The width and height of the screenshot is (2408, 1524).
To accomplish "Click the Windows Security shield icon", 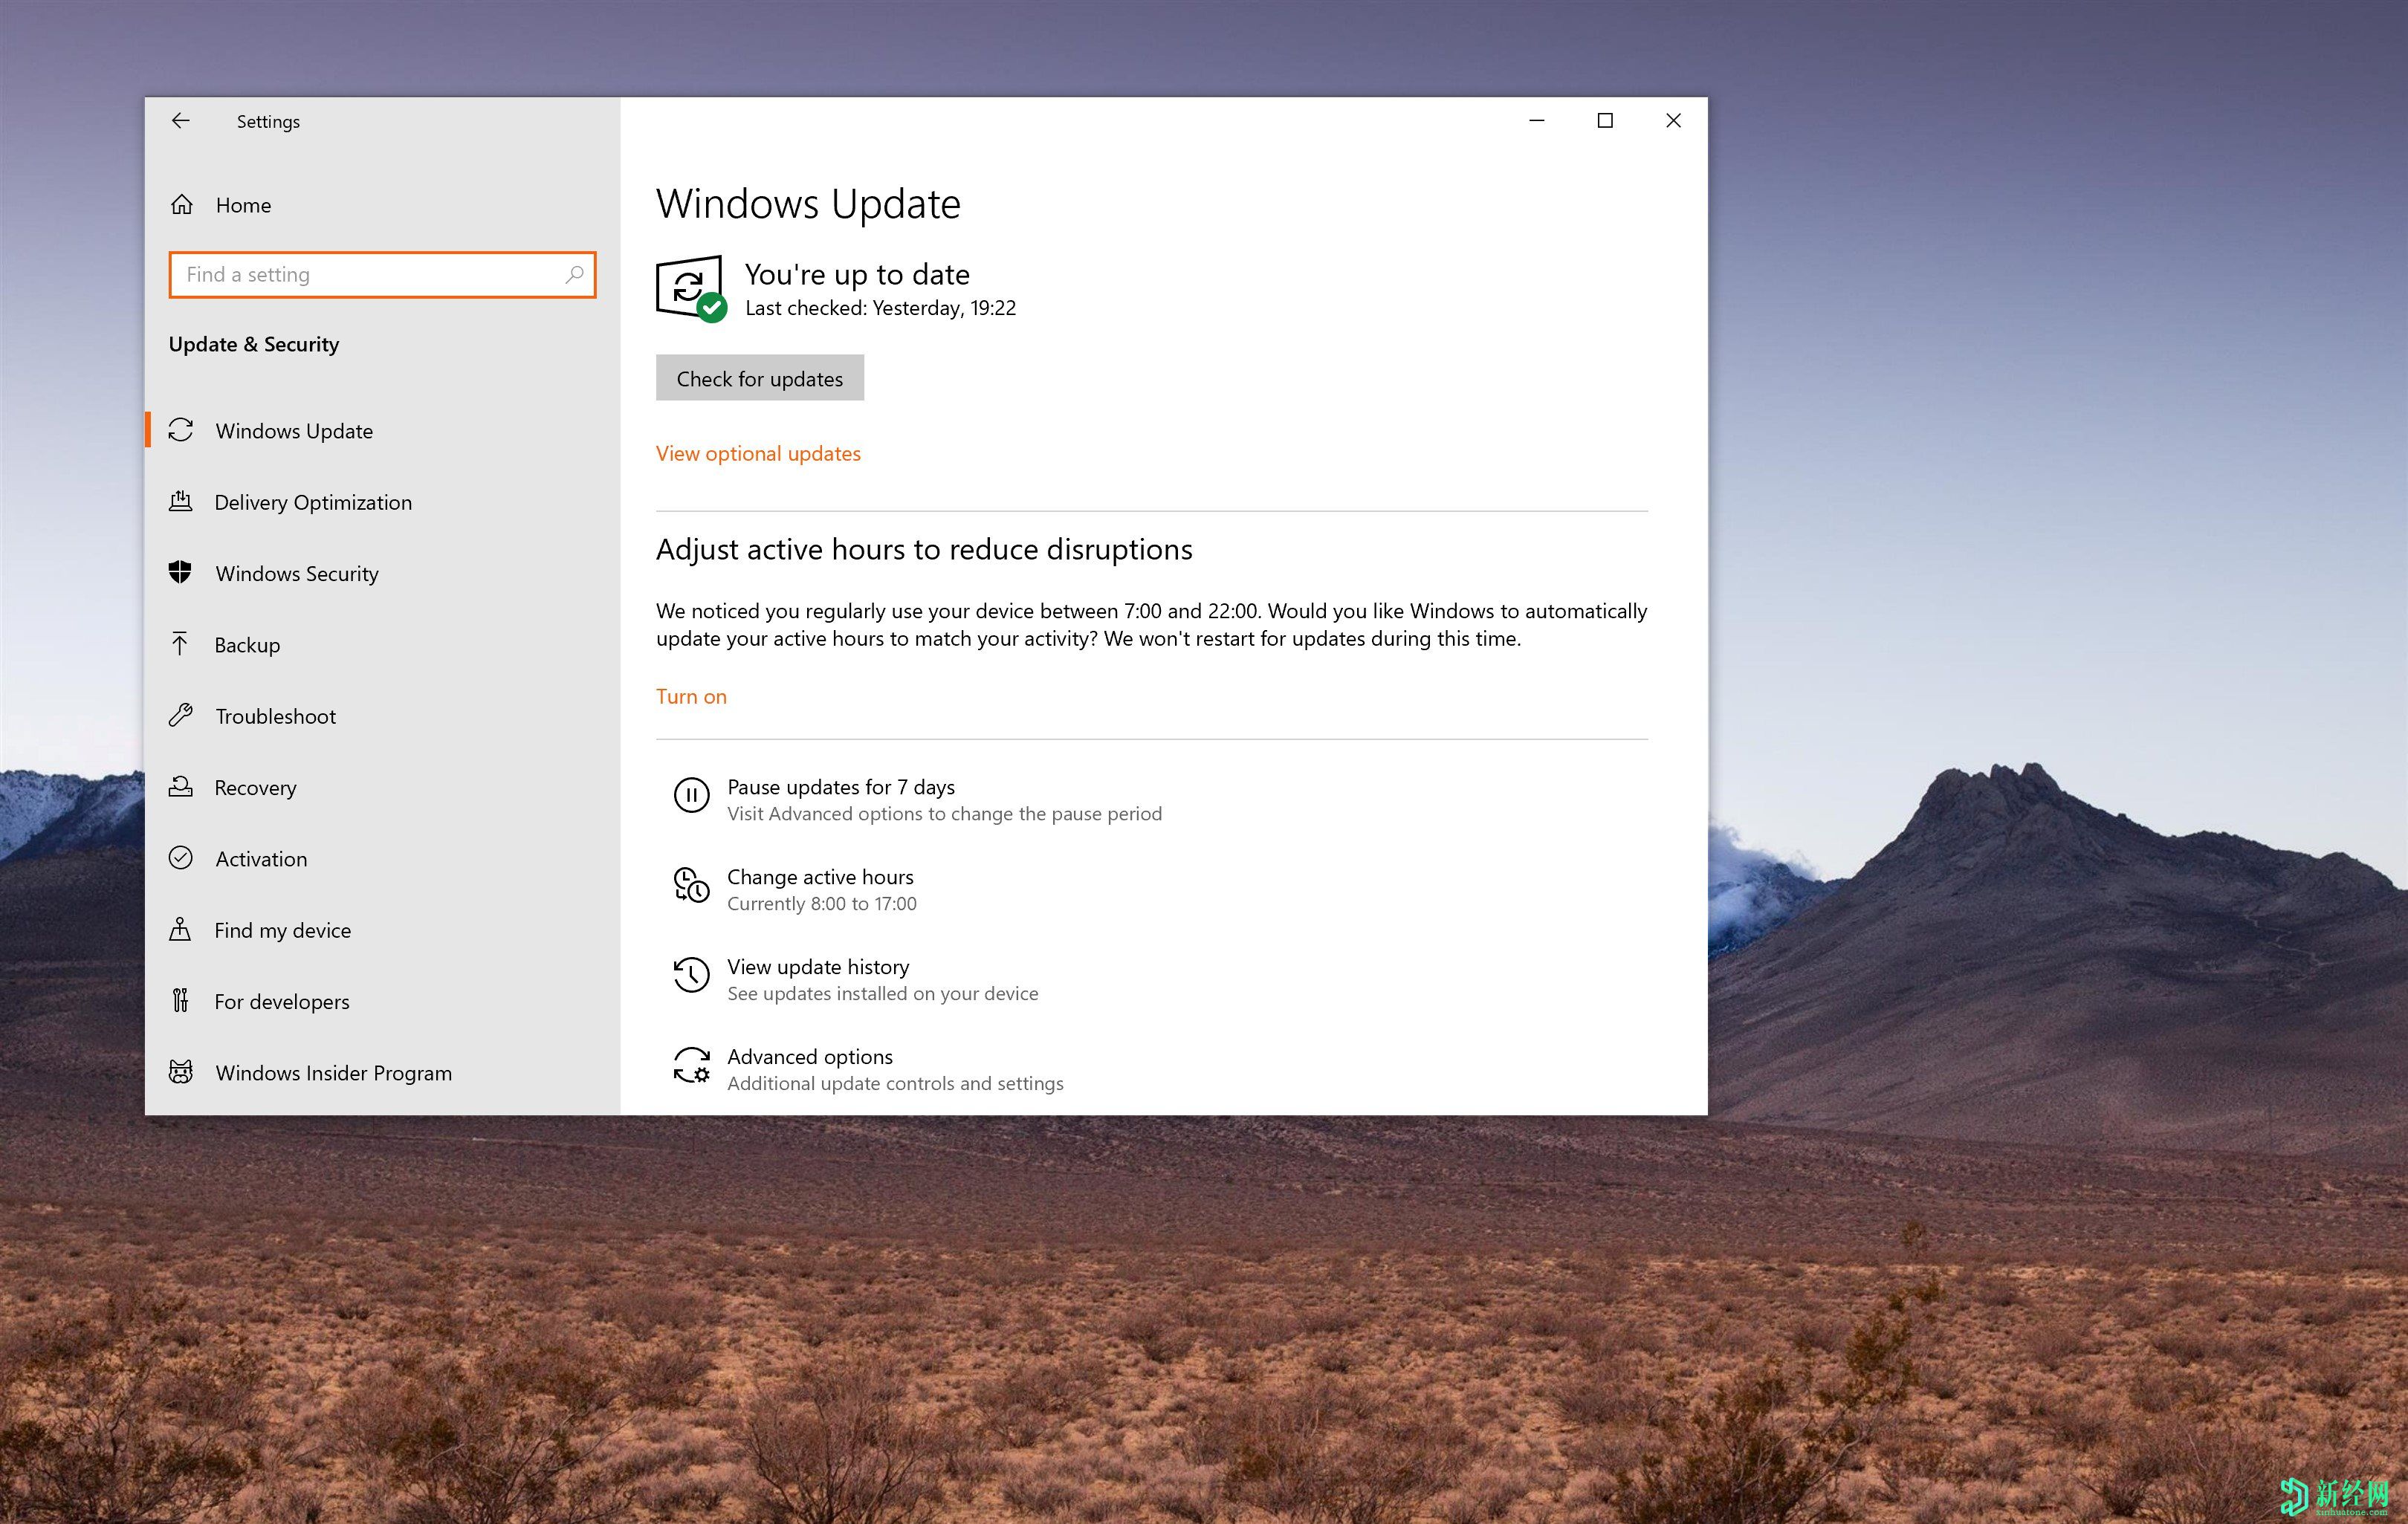I will coord(180,572).
